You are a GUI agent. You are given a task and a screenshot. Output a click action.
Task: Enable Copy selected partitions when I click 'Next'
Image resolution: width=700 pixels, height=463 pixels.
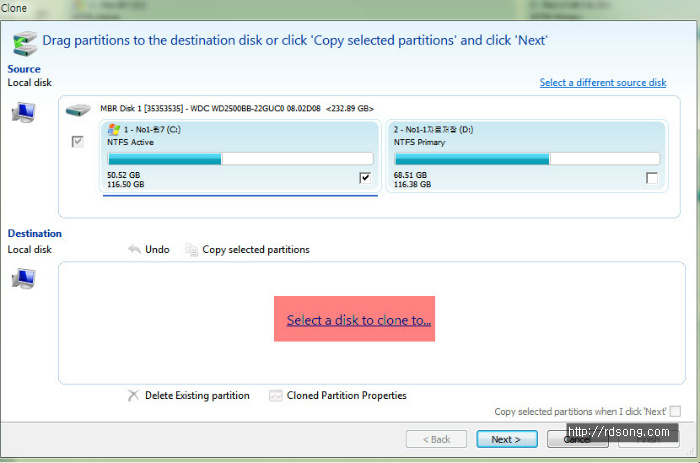pyautogui.click(x=675, y=412)
